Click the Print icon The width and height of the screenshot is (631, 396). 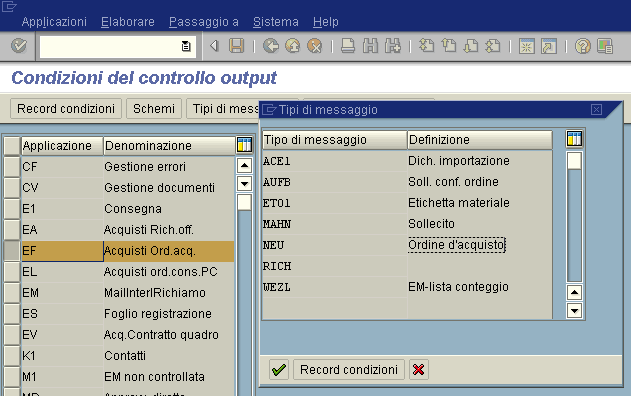348,46
